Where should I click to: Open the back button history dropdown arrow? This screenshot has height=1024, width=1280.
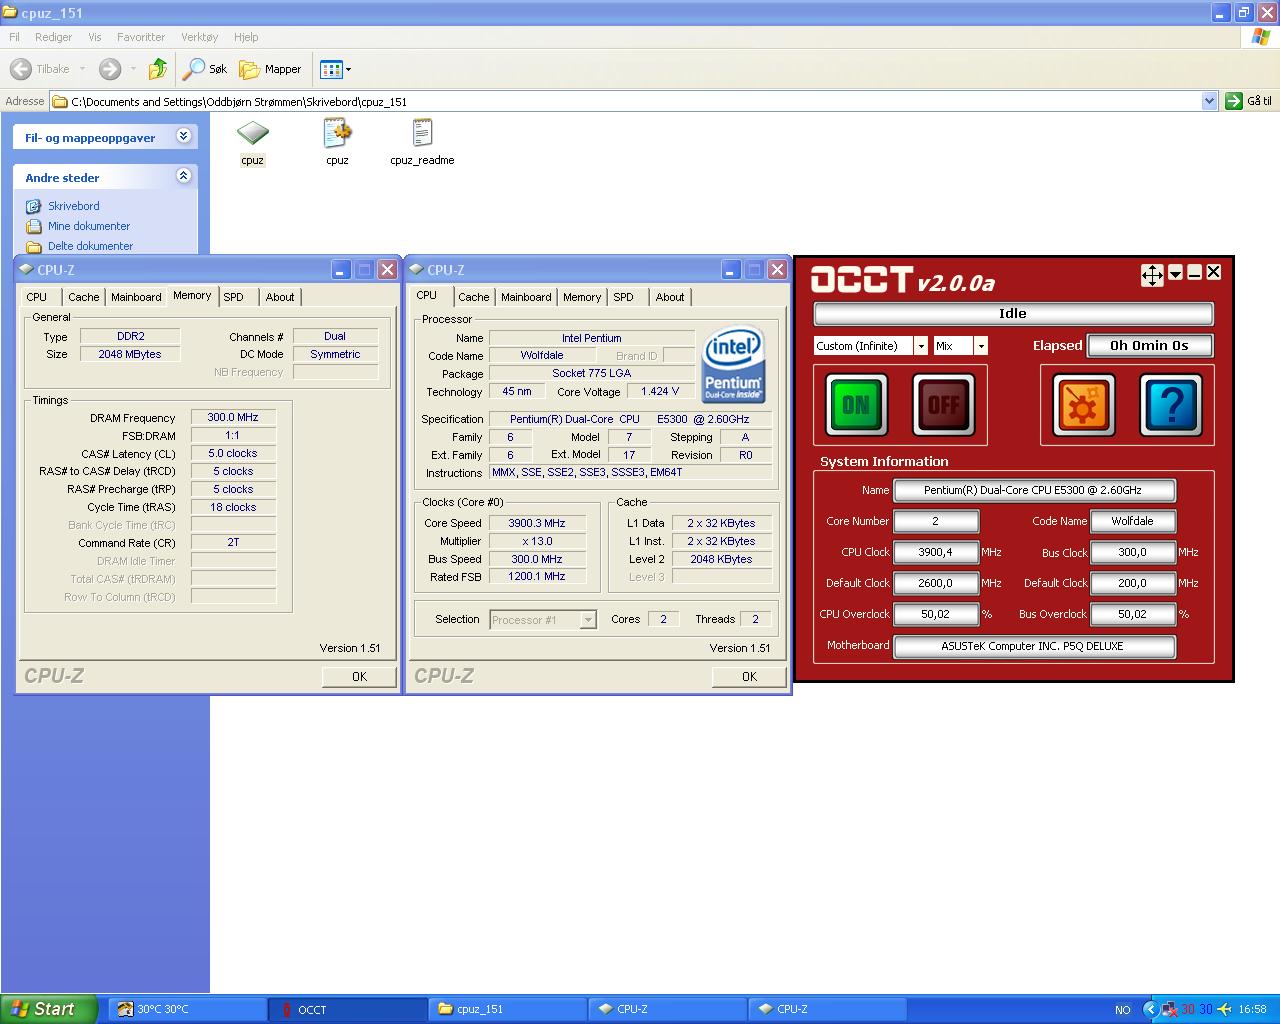(82, 69)
